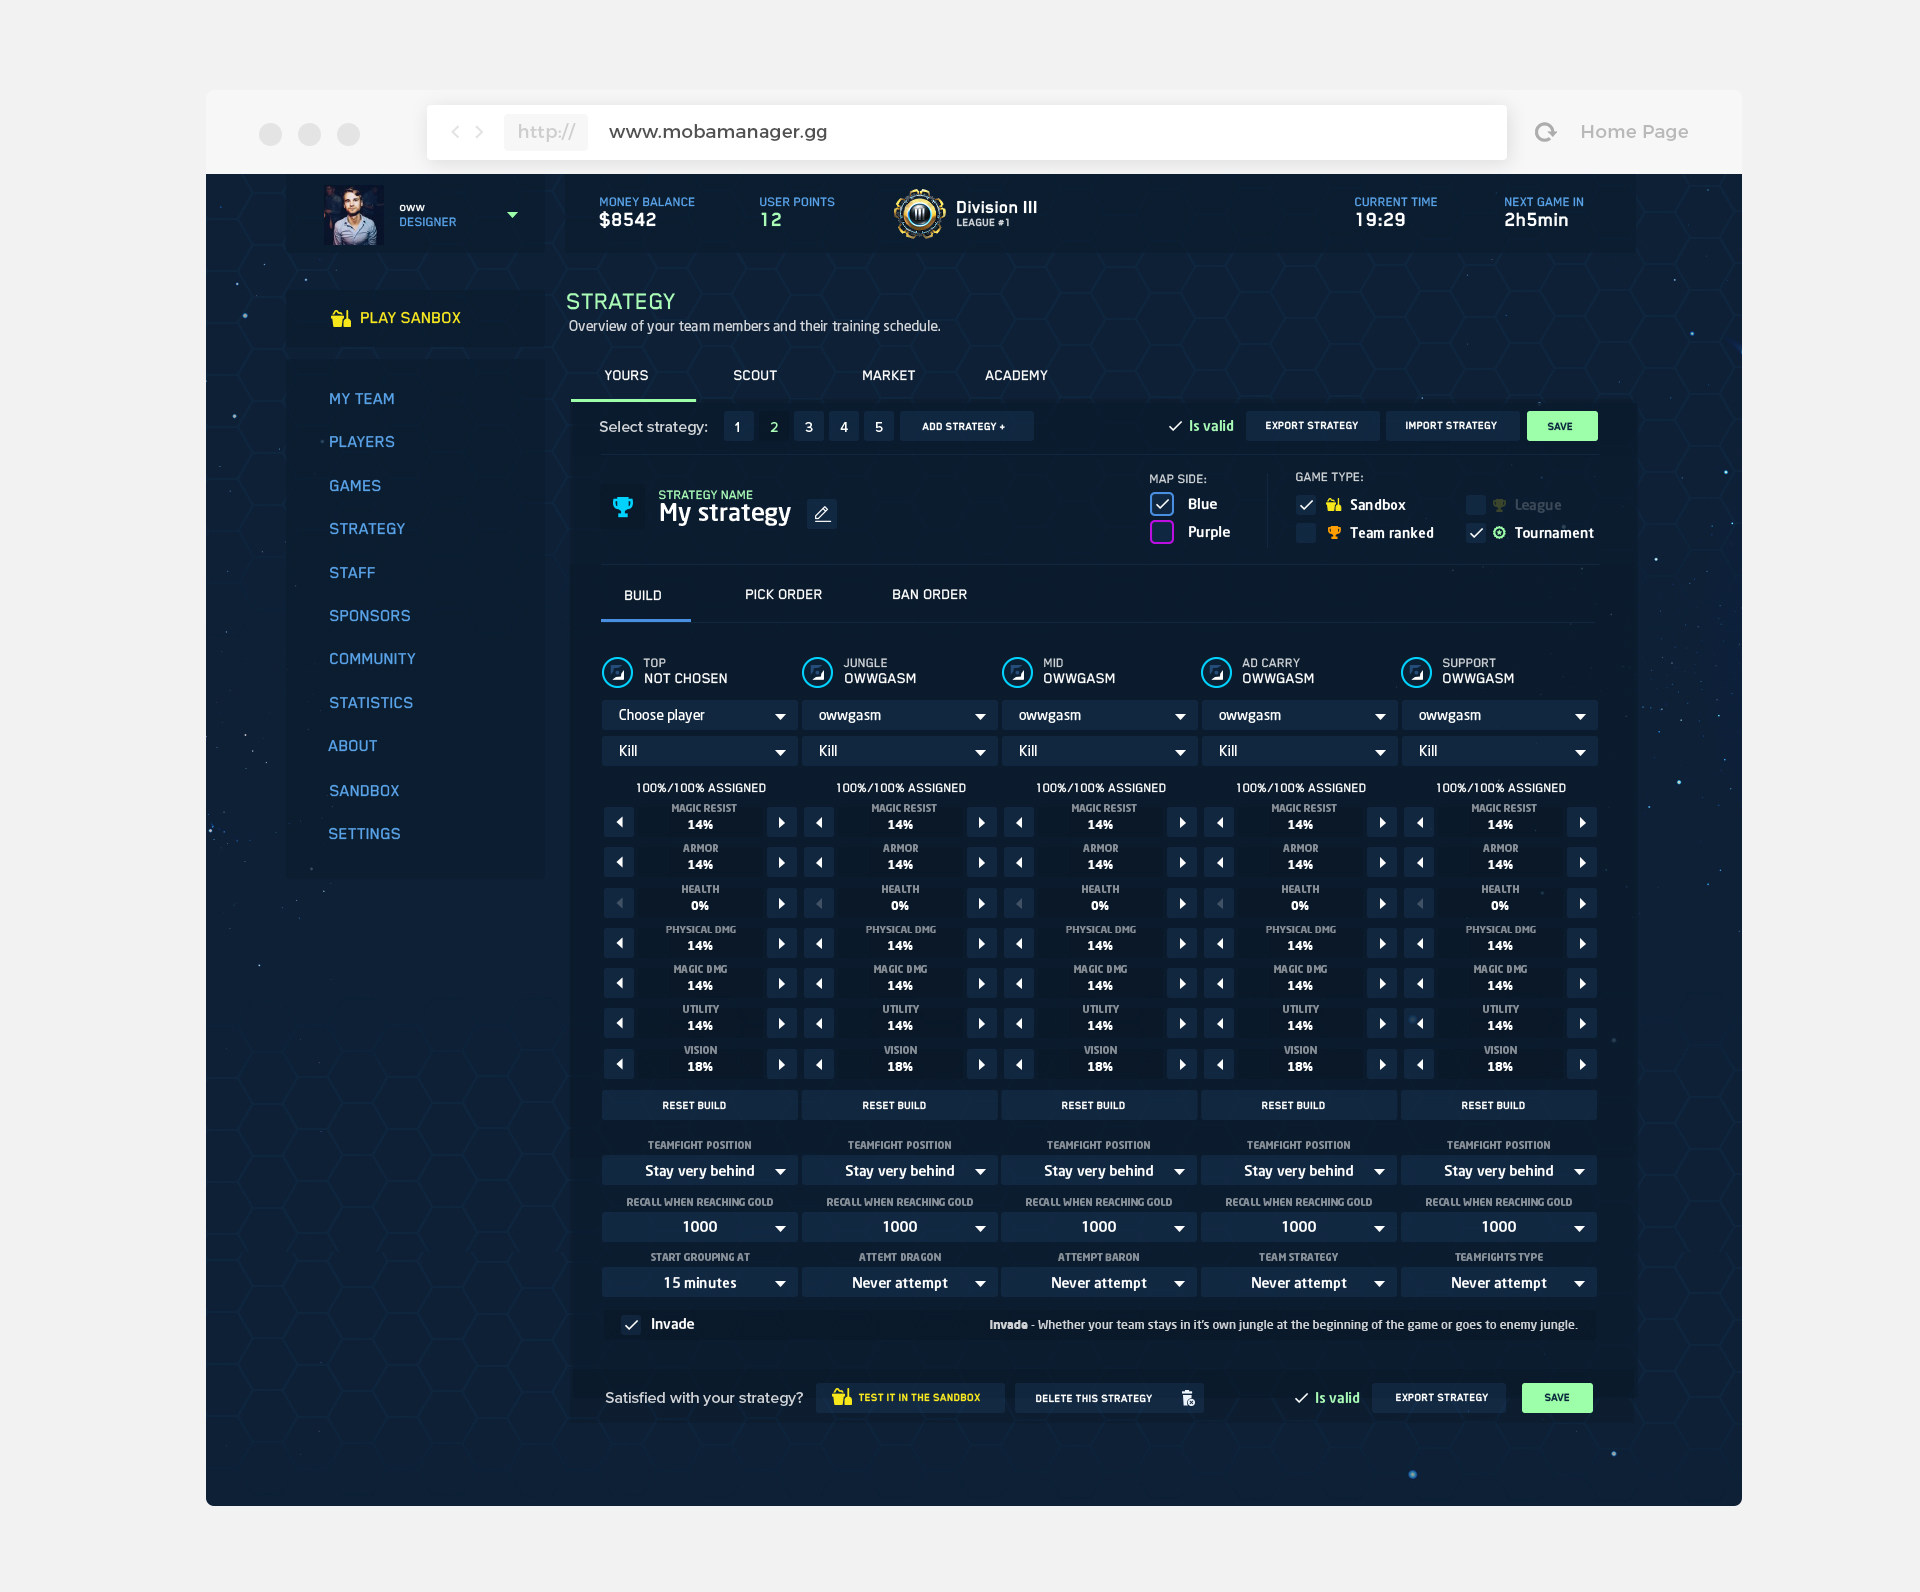Click the Import Strategy button
Viewport: 1920px width, 1592px height.
coord(1450,426)
